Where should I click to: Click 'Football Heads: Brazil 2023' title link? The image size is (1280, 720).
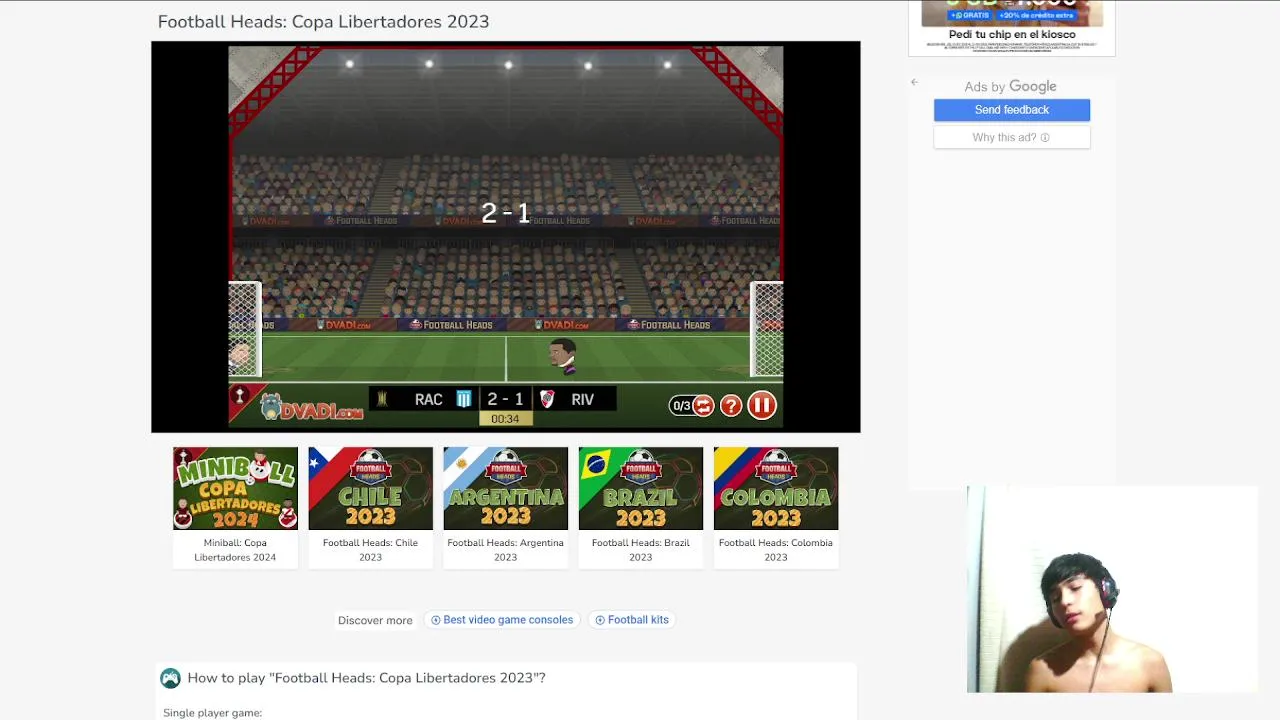(640, 550)
